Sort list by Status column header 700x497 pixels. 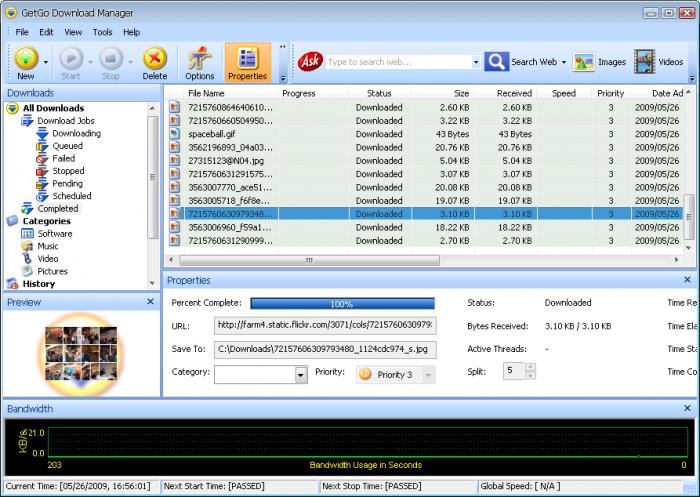[x=379, y=93]
